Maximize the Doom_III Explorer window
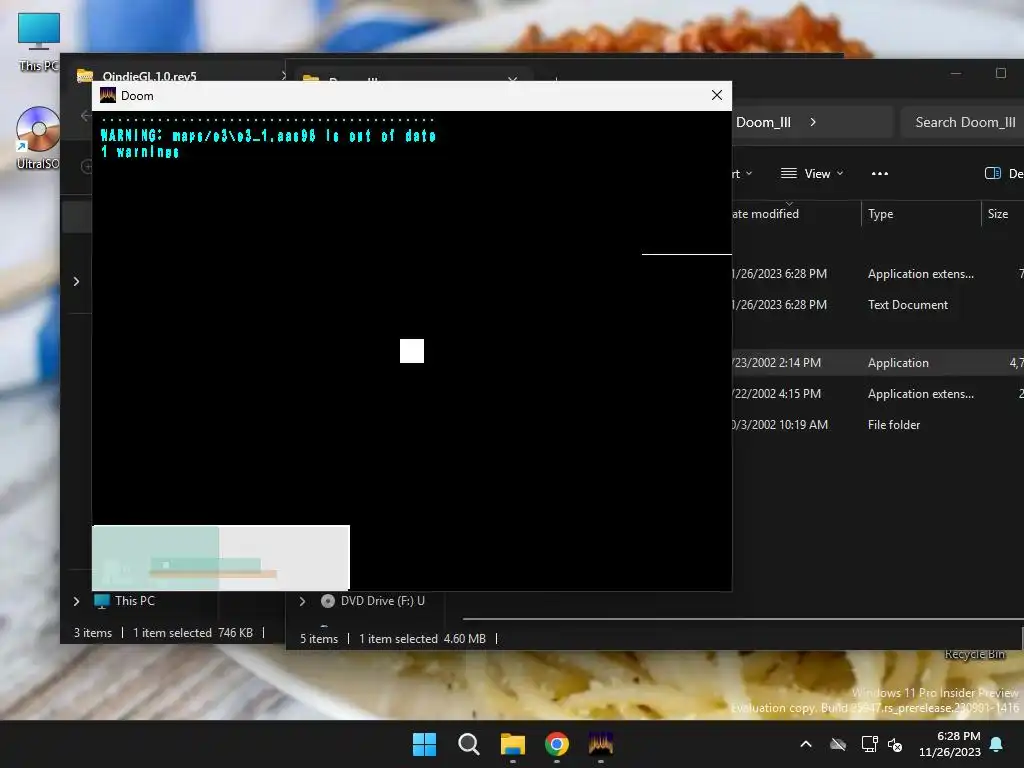This screenshot has height=768, width=1024. tap(1000, 73)
